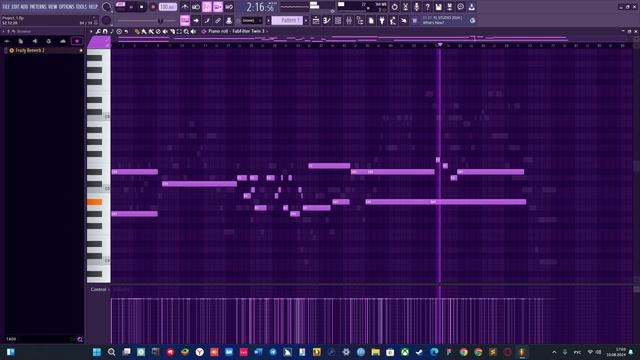This screenshot has width=640, height=360.
Task: Click the Piano roll - FabFilter Twin 3 title
Action: pos(236,31)
